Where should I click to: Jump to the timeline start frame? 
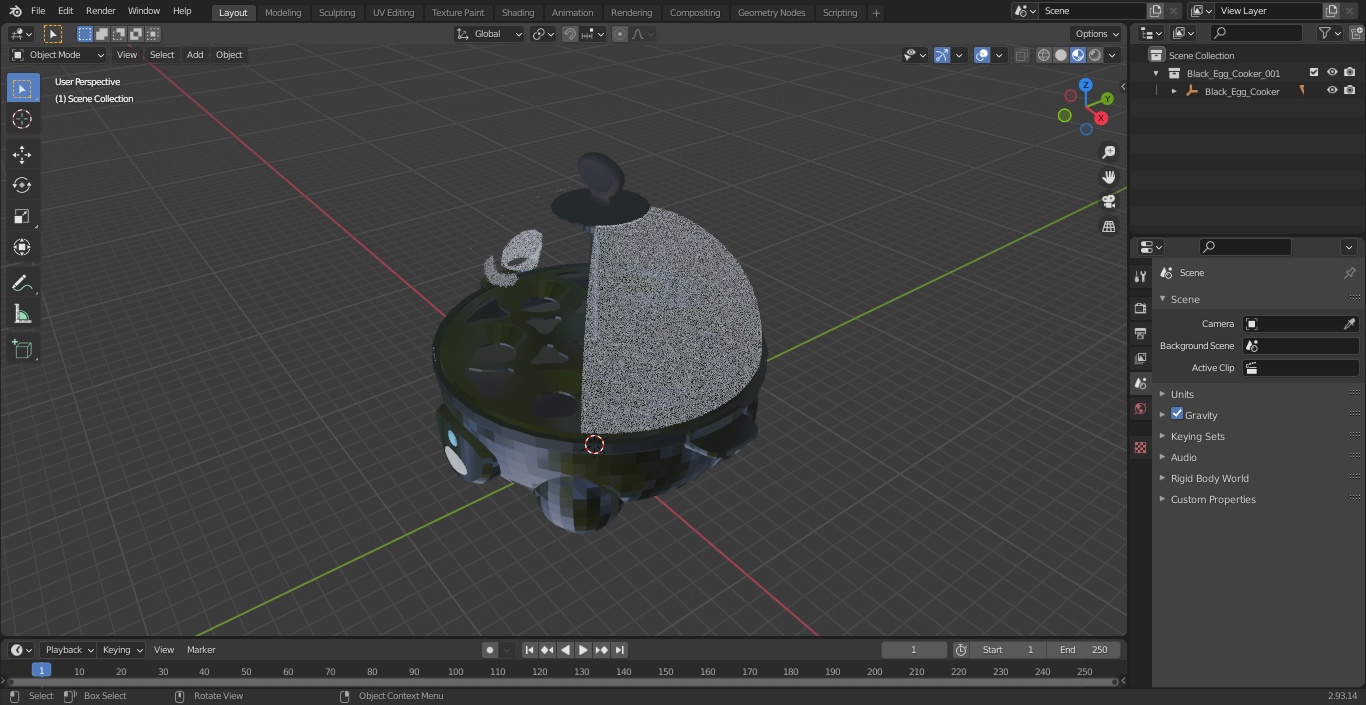point(529,650)
